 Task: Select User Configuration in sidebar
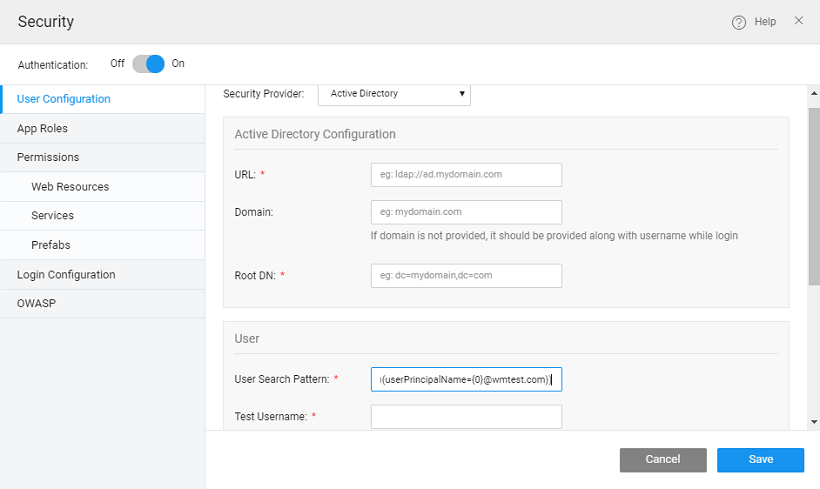point(64,99)
